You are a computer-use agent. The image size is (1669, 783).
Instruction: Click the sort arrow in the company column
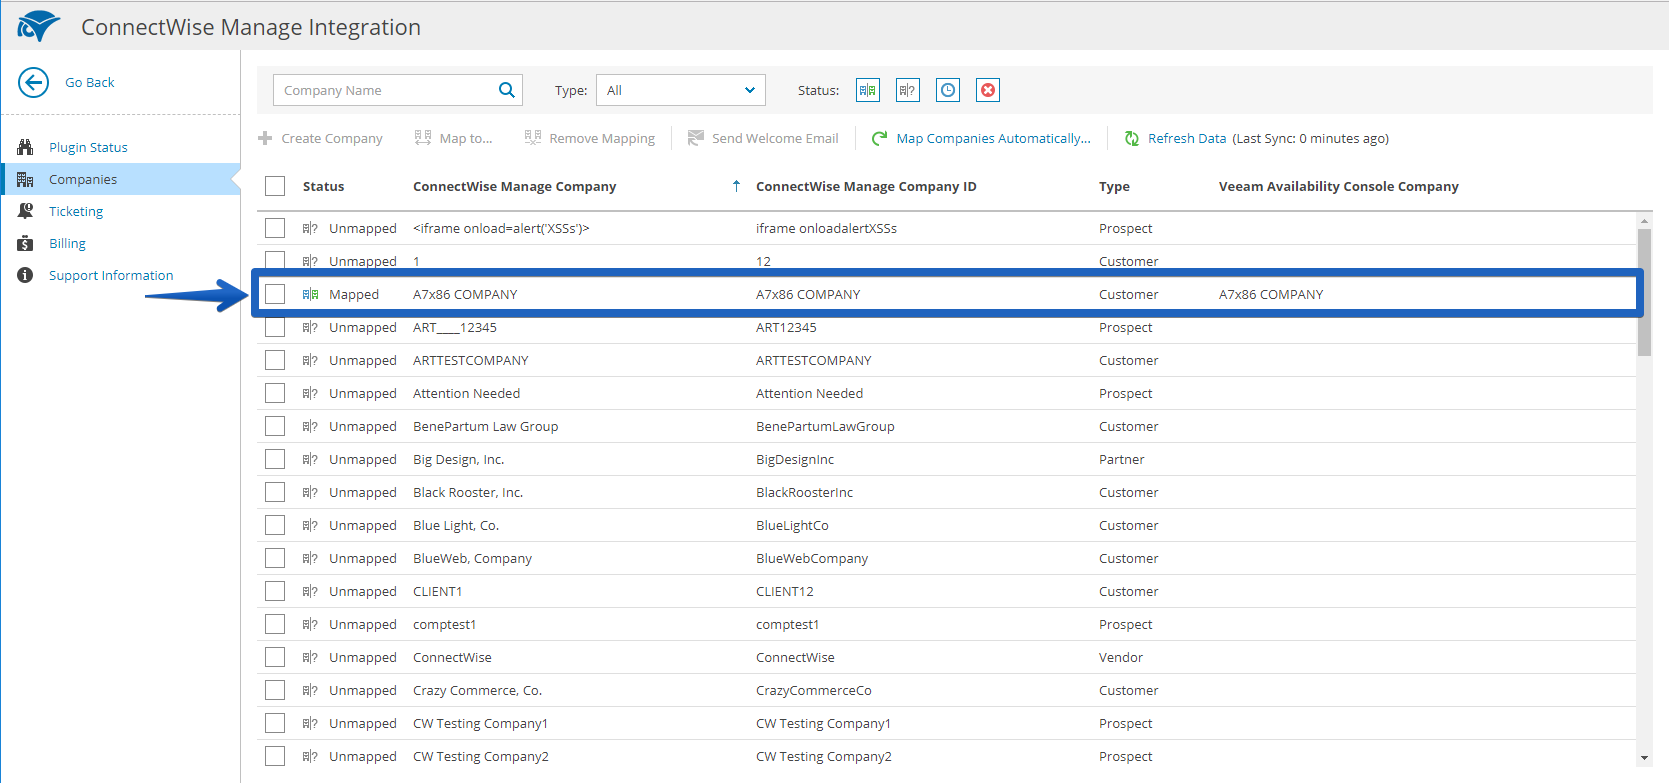click(736, 186)
